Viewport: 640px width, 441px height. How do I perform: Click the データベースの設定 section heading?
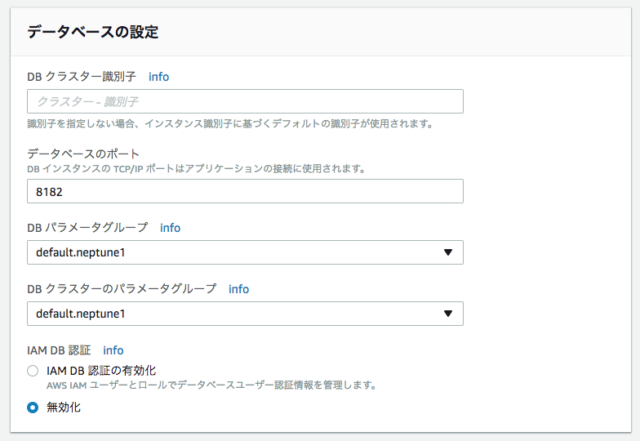click(93, 32)
